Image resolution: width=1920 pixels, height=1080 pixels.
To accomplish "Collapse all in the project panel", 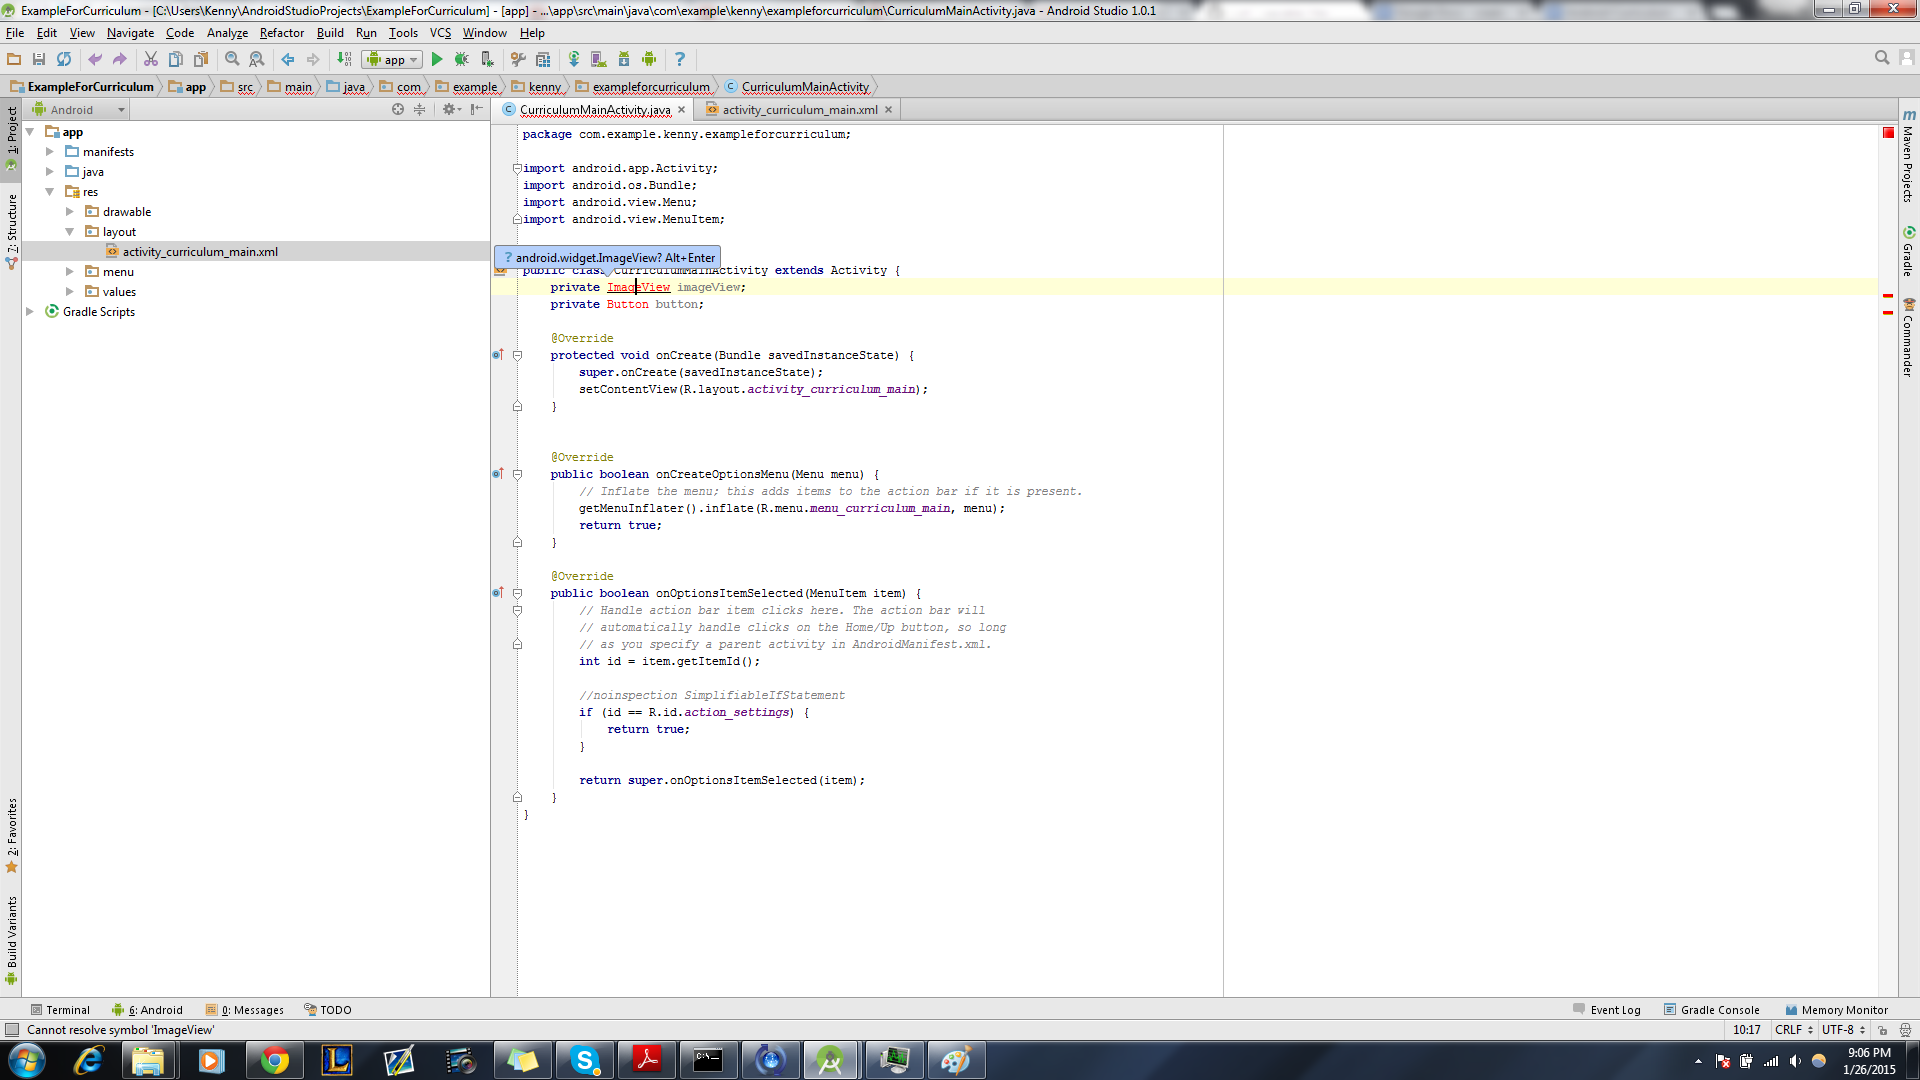I will point(420,110).
